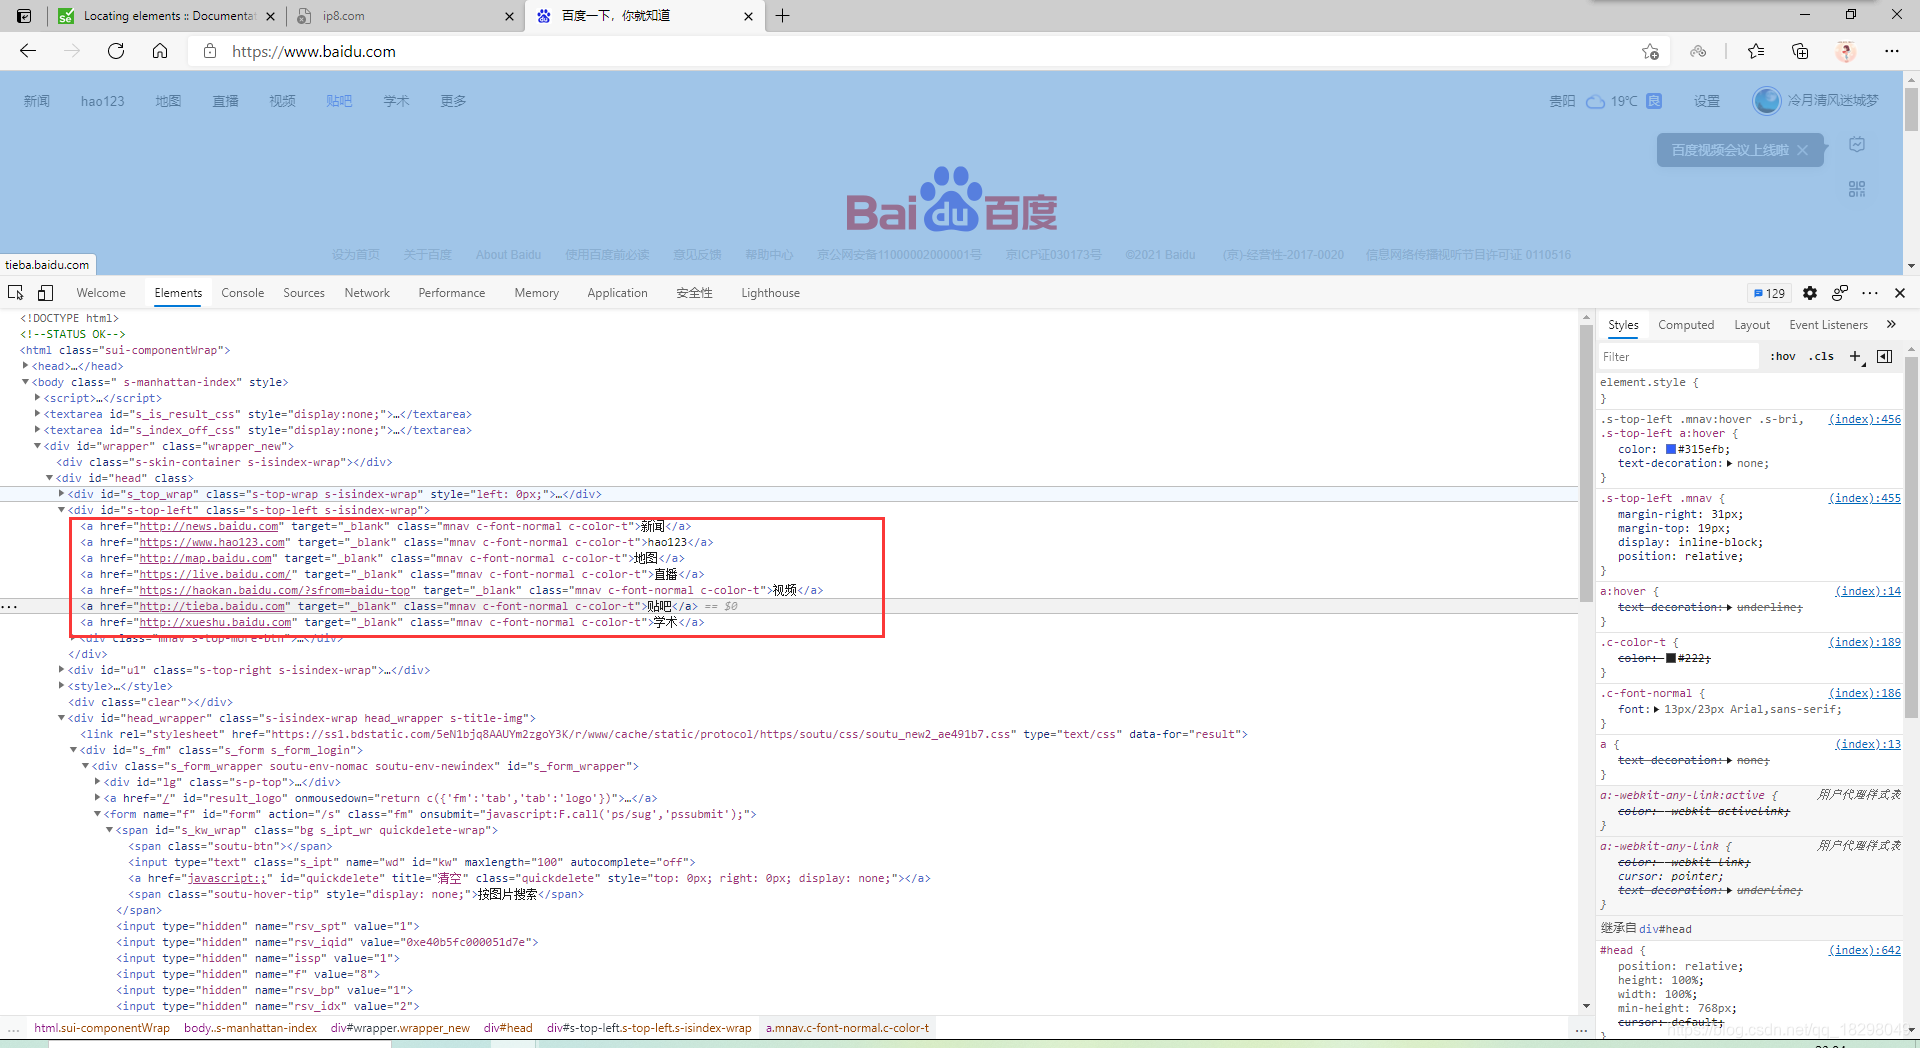Expand the text-decoration none shorthand arrow
1920x1048 pixels.
(1730, 463)
